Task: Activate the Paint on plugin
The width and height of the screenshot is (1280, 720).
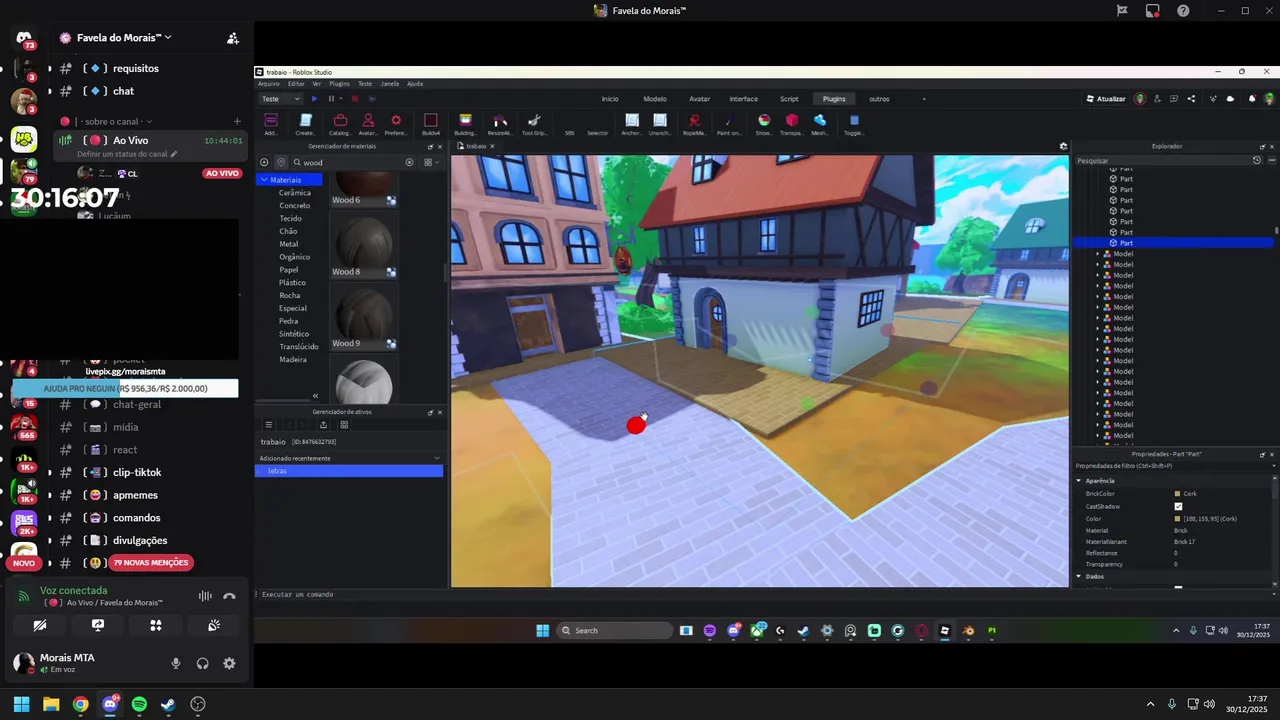Action: [x=728, y=124]
